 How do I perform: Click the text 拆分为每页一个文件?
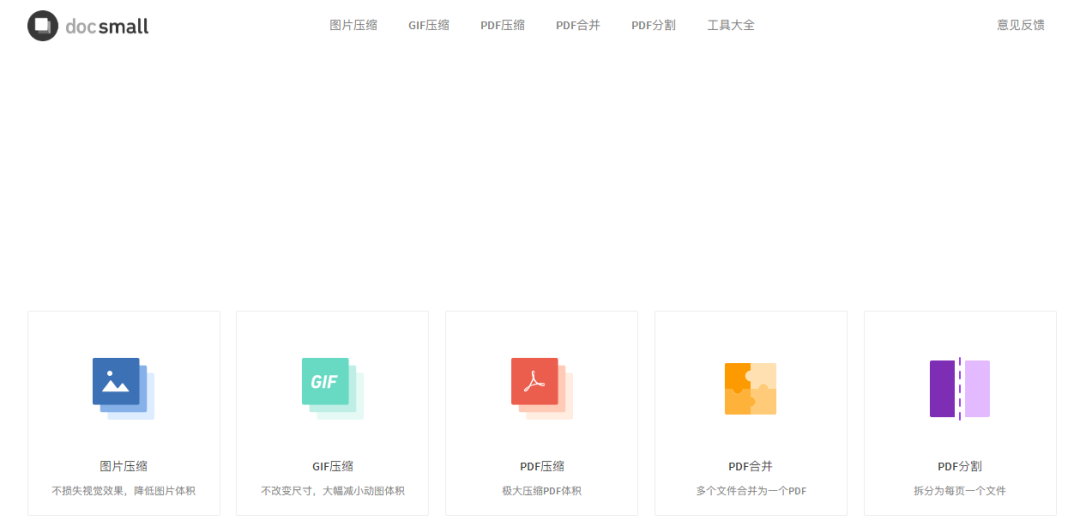click(960, 491)
